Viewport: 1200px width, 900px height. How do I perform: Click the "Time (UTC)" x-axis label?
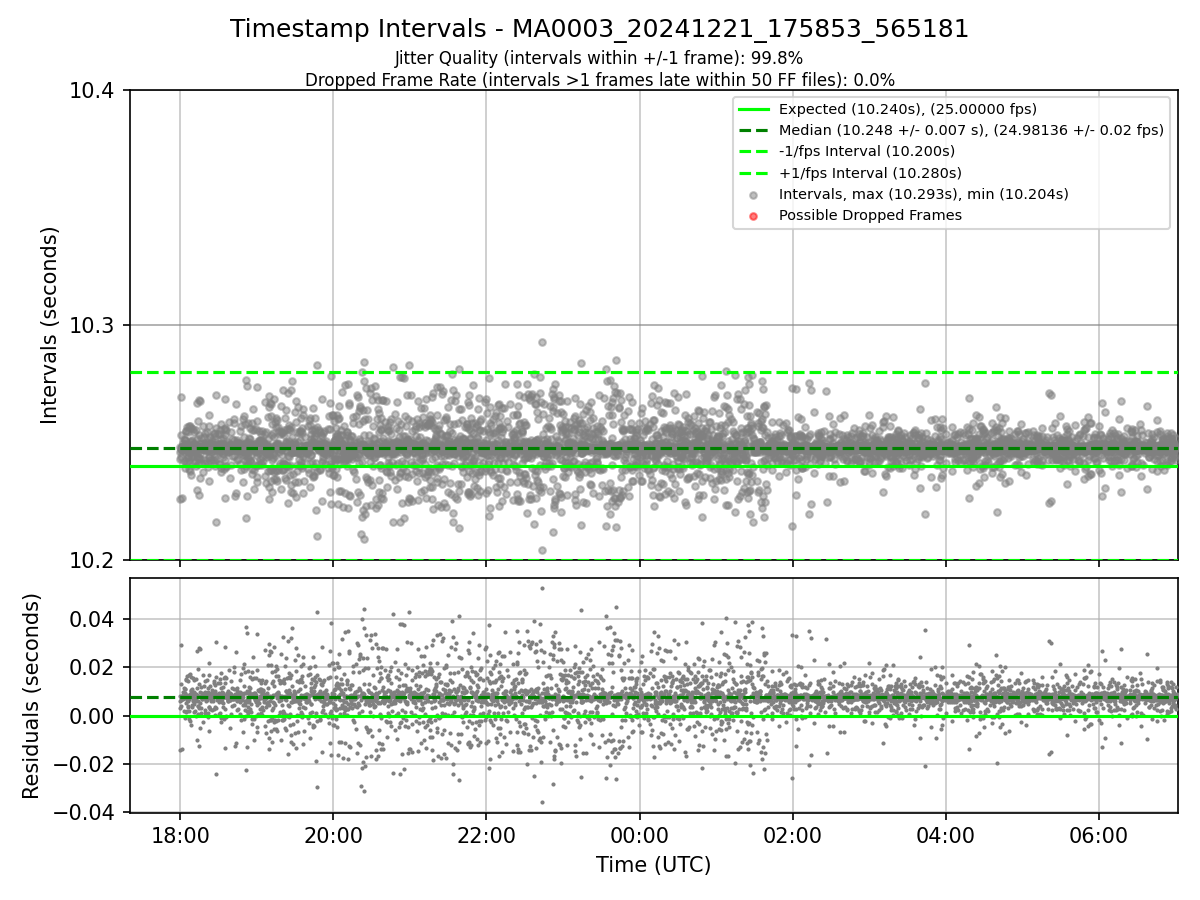click(653, 865)
